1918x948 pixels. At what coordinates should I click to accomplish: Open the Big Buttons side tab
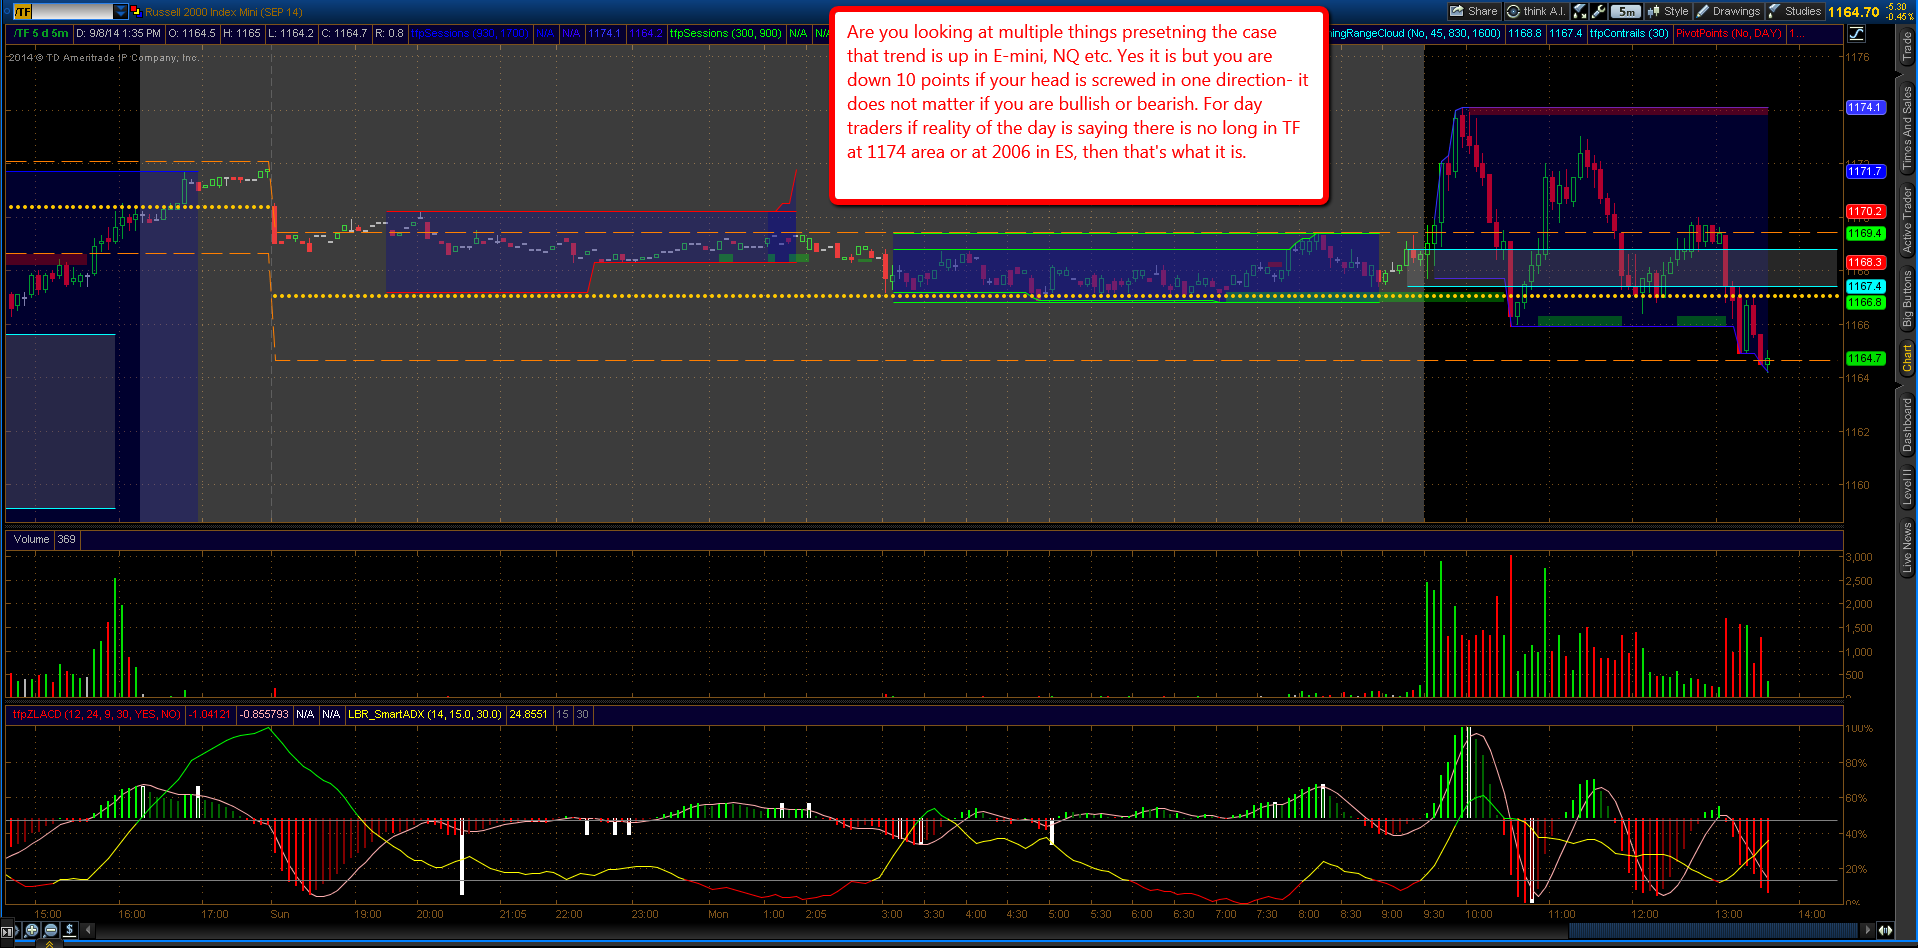point(1907,298)
